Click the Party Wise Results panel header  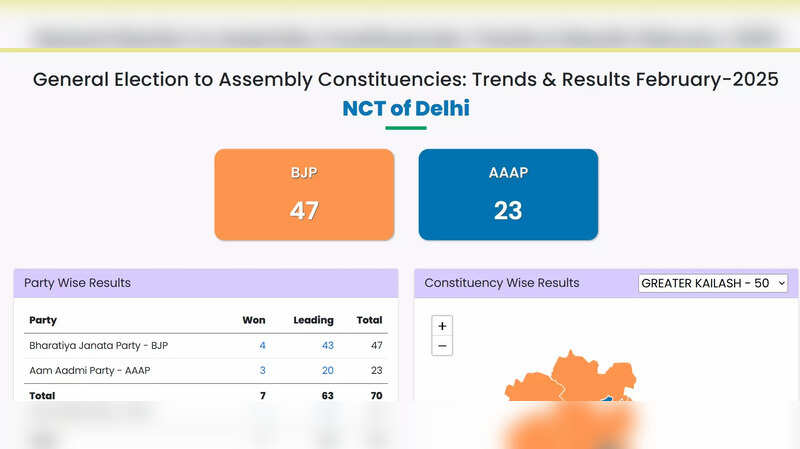pyautogui.click(x=78, y=283)
